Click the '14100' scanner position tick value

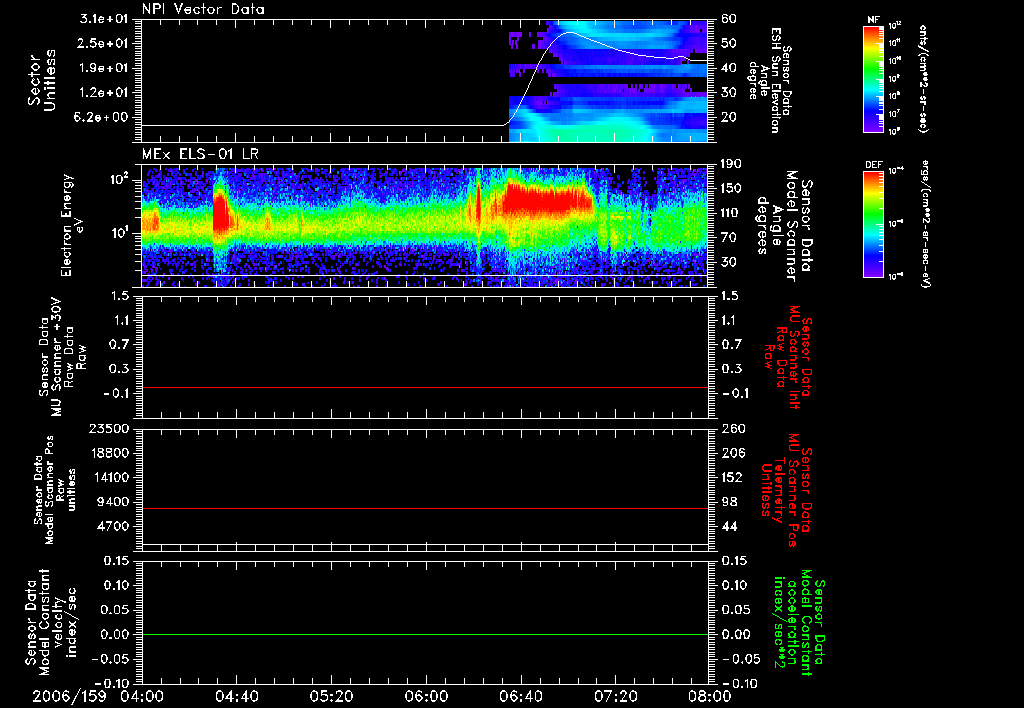coord(111,477)
